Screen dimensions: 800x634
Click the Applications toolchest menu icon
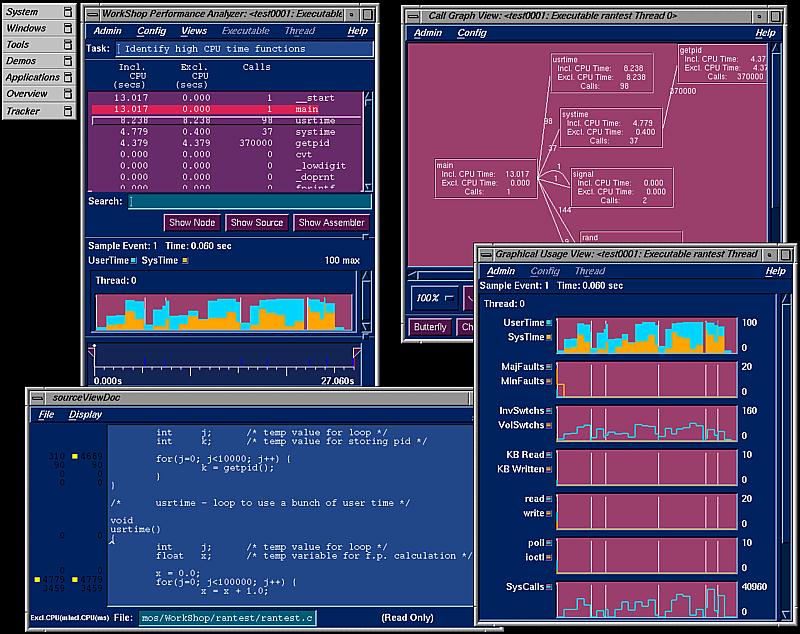tap(68, 77)
